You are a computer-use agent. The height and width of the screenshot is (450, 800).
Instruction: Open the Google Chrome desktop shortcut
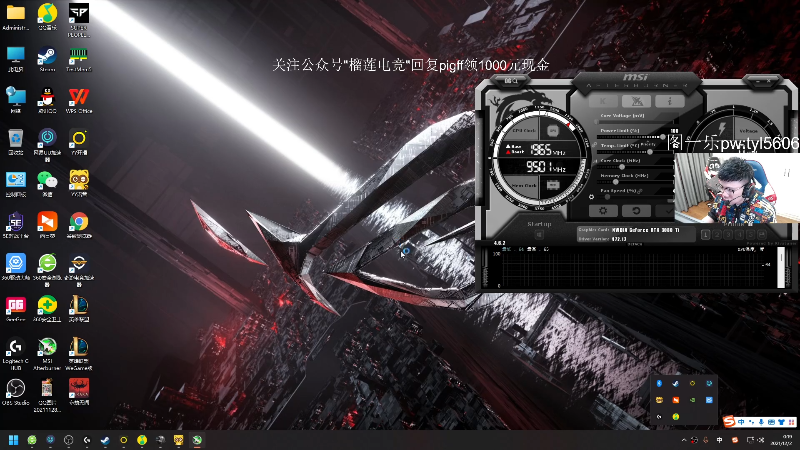coord(79,226)
